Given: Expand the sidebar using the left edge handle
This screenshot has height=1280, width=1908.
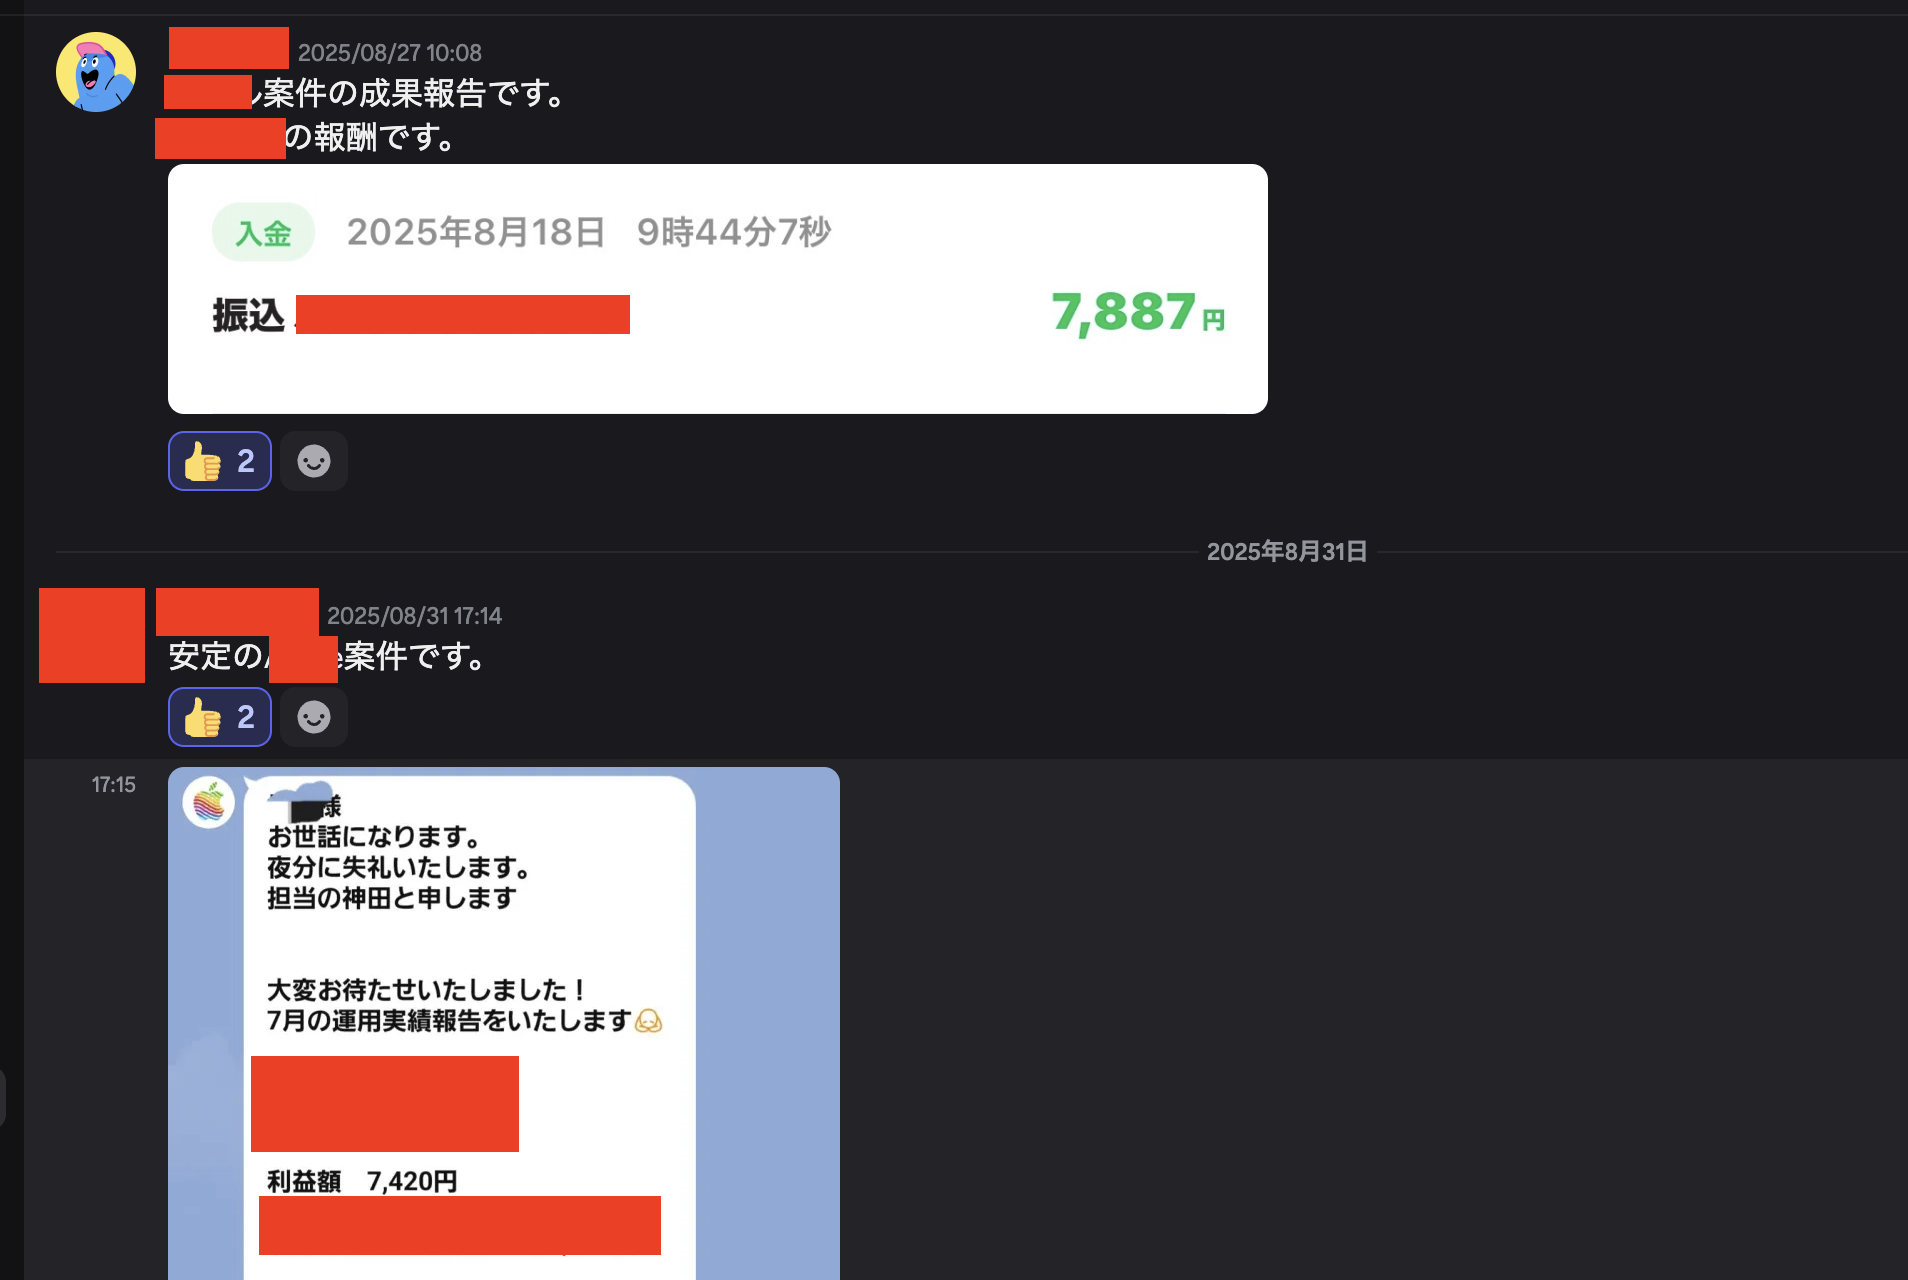Looking at the screenshot, I should (x=3, y=1097).
